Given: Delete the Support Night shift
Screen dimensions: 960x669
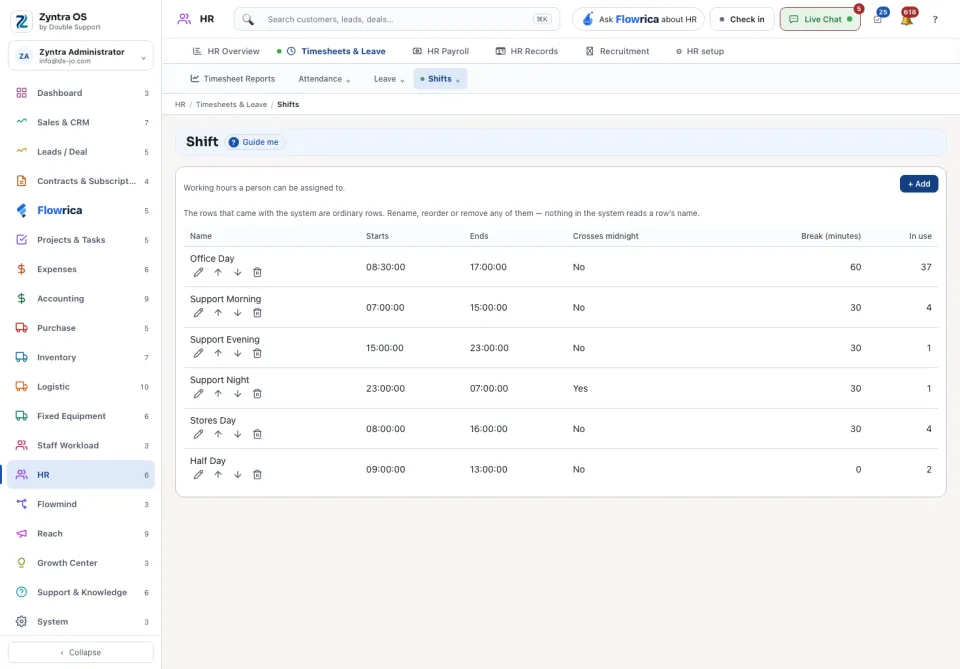Looking at the screenshot, I should pyautogui.click(x=257, y=394).
